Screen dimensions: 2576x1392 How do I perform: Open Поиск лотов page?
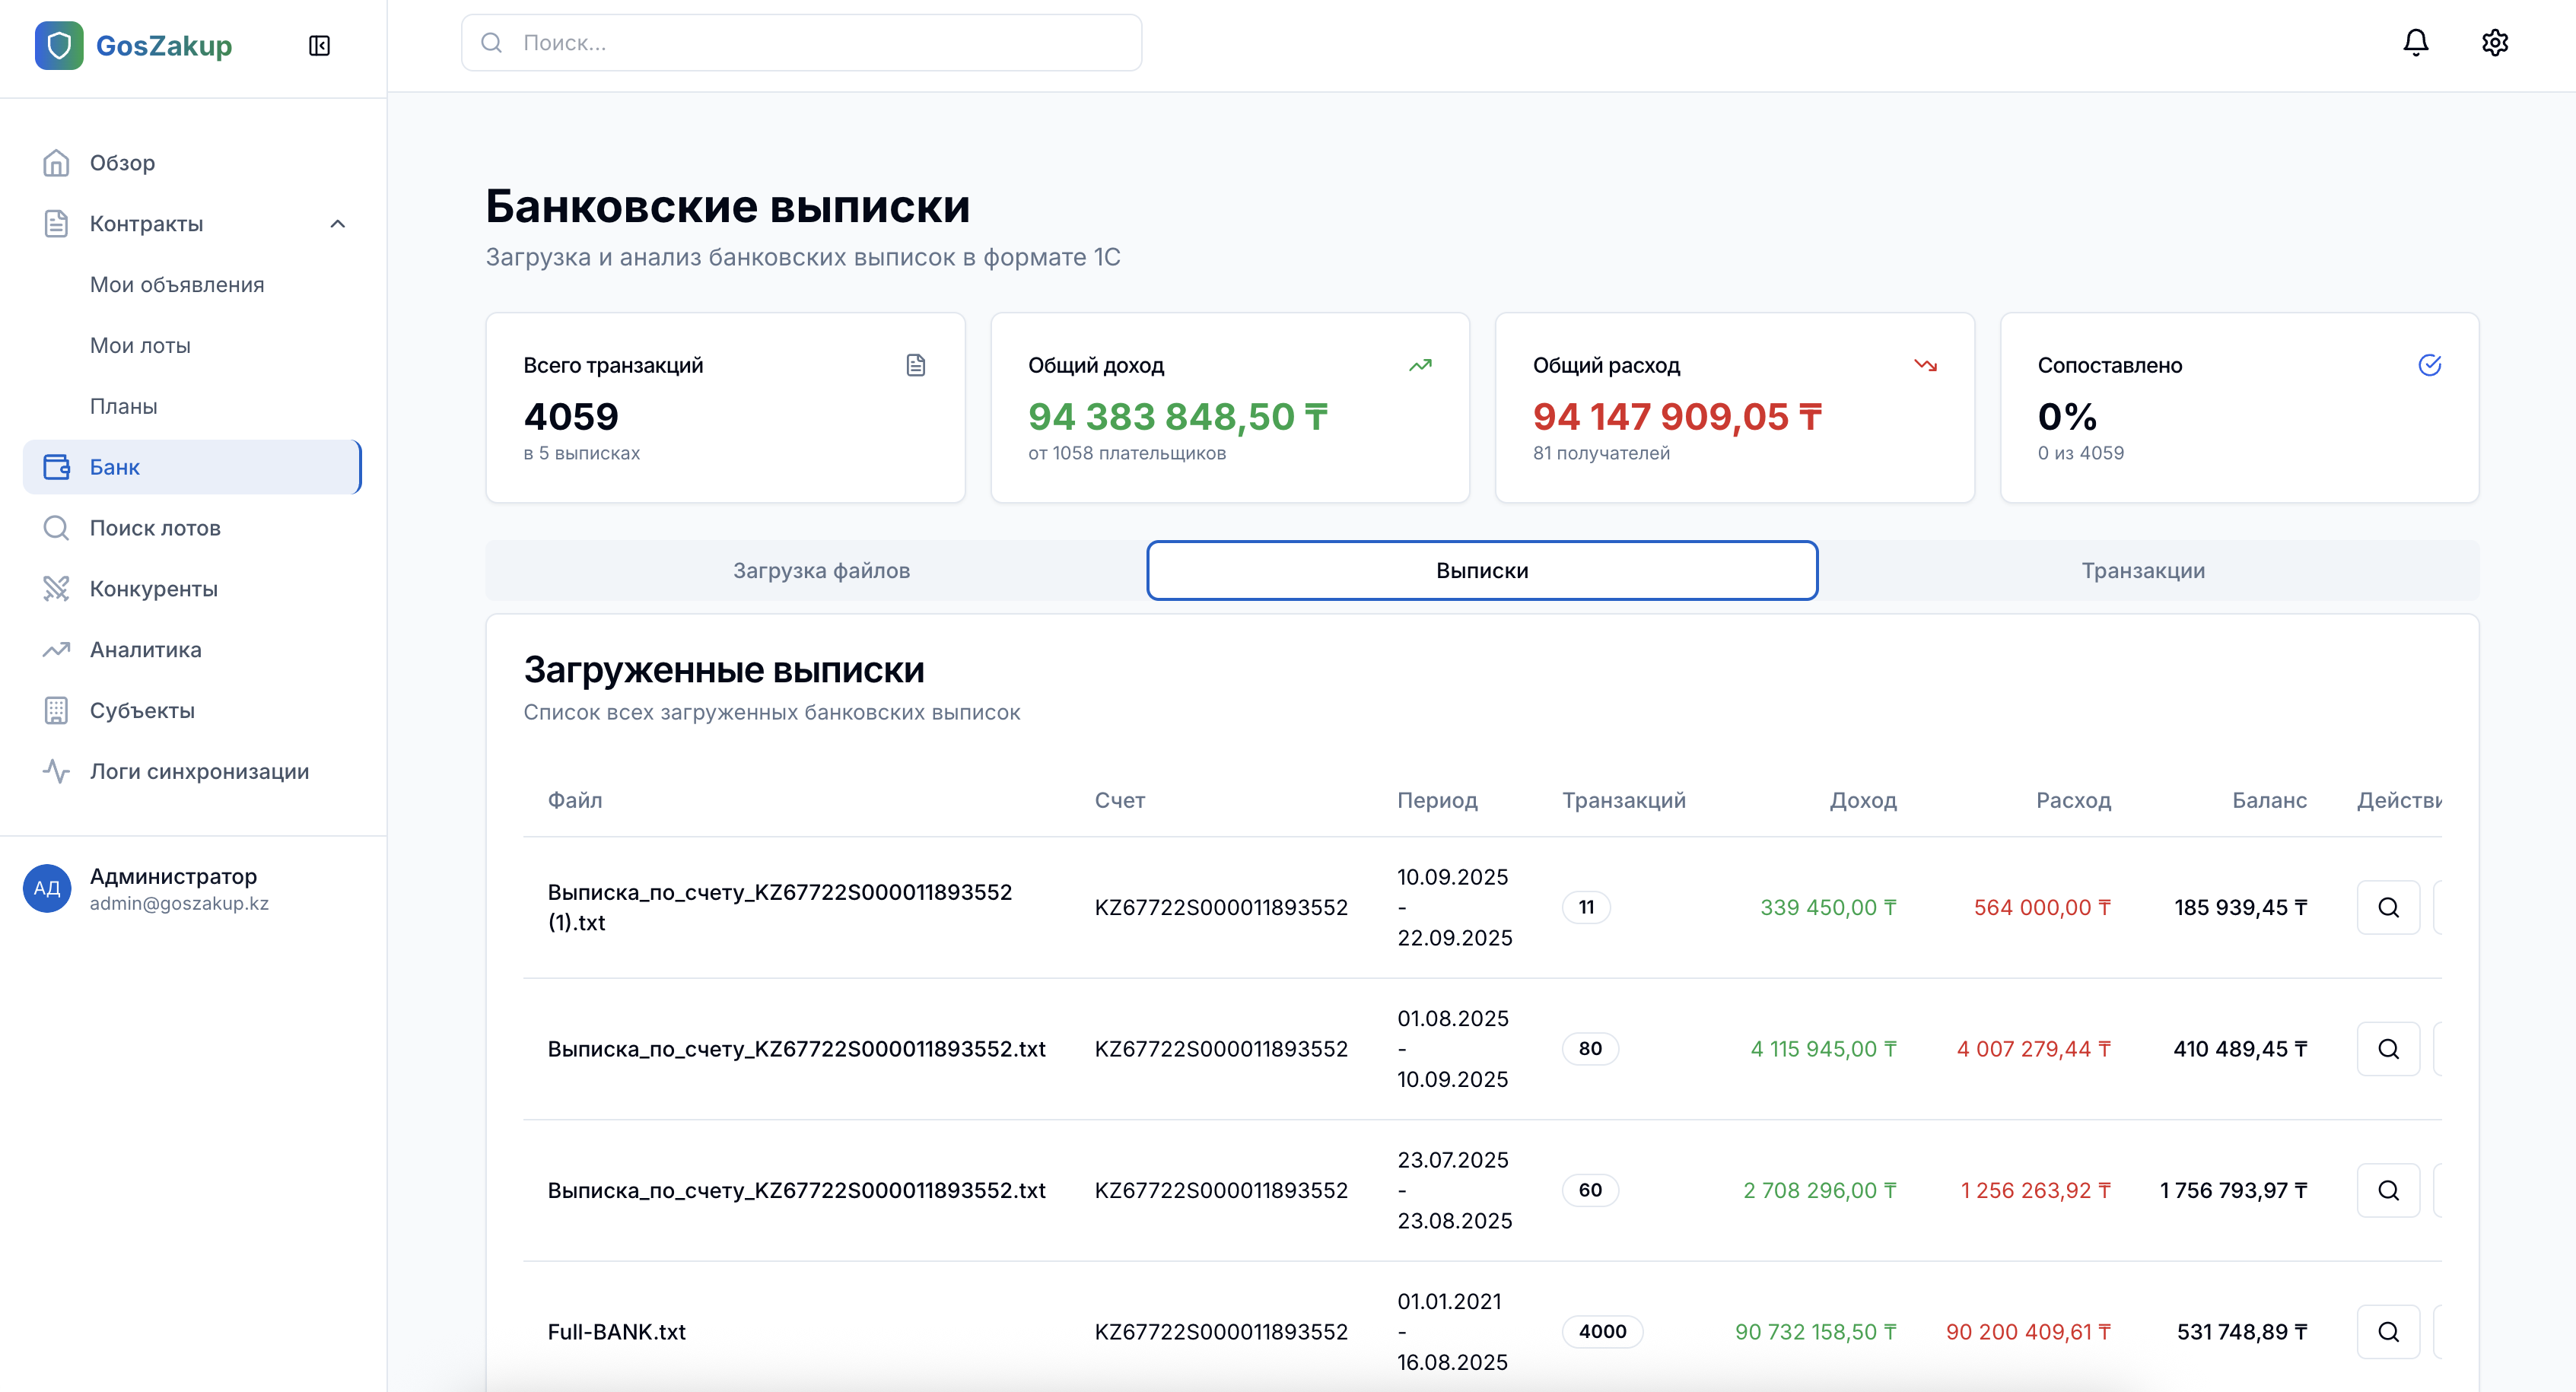coord(155,528)
